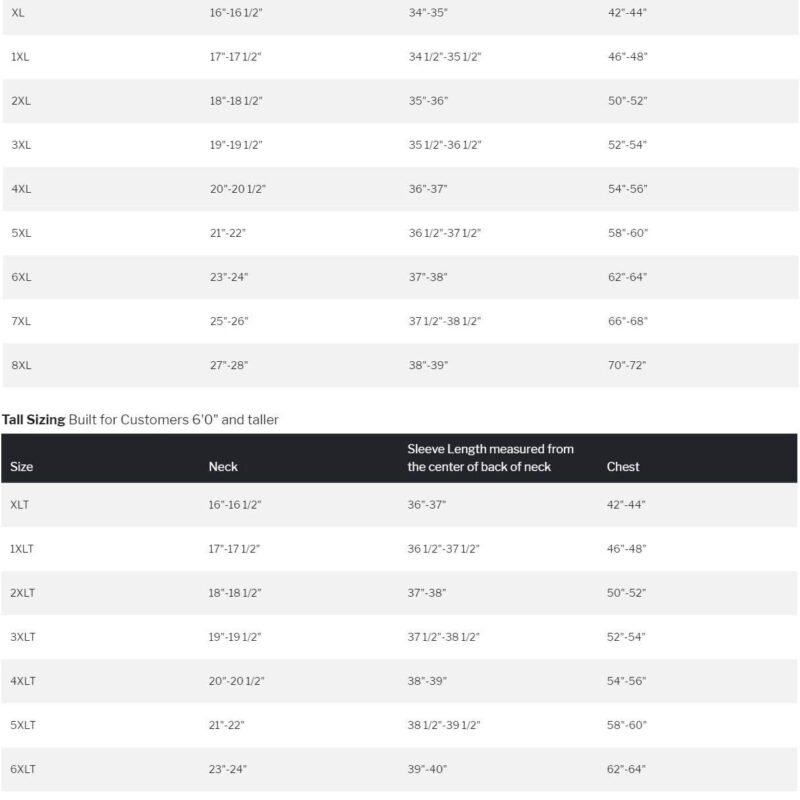Select the 2XL size label
The height and width of the screenshot is (800, 800).
coord(21,101)
